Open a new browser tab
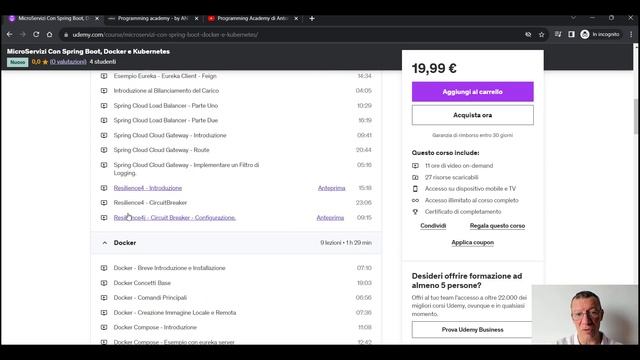640x360 pixels. (312, 18)
